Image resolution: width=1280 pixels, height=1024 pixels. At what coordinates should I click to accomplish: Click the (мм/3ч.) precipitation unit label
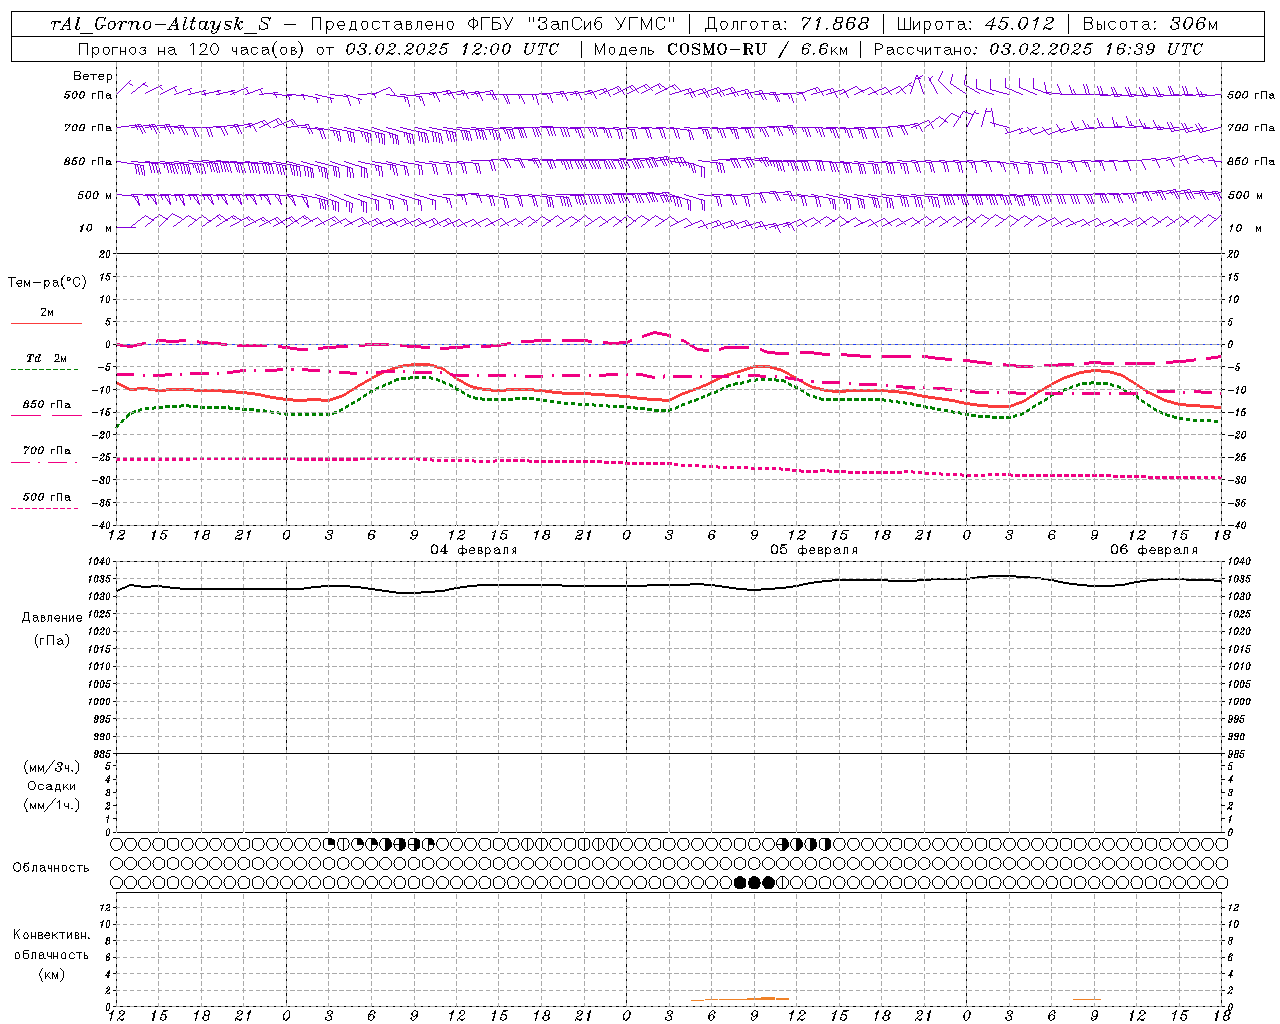click(x=52, y=767)
